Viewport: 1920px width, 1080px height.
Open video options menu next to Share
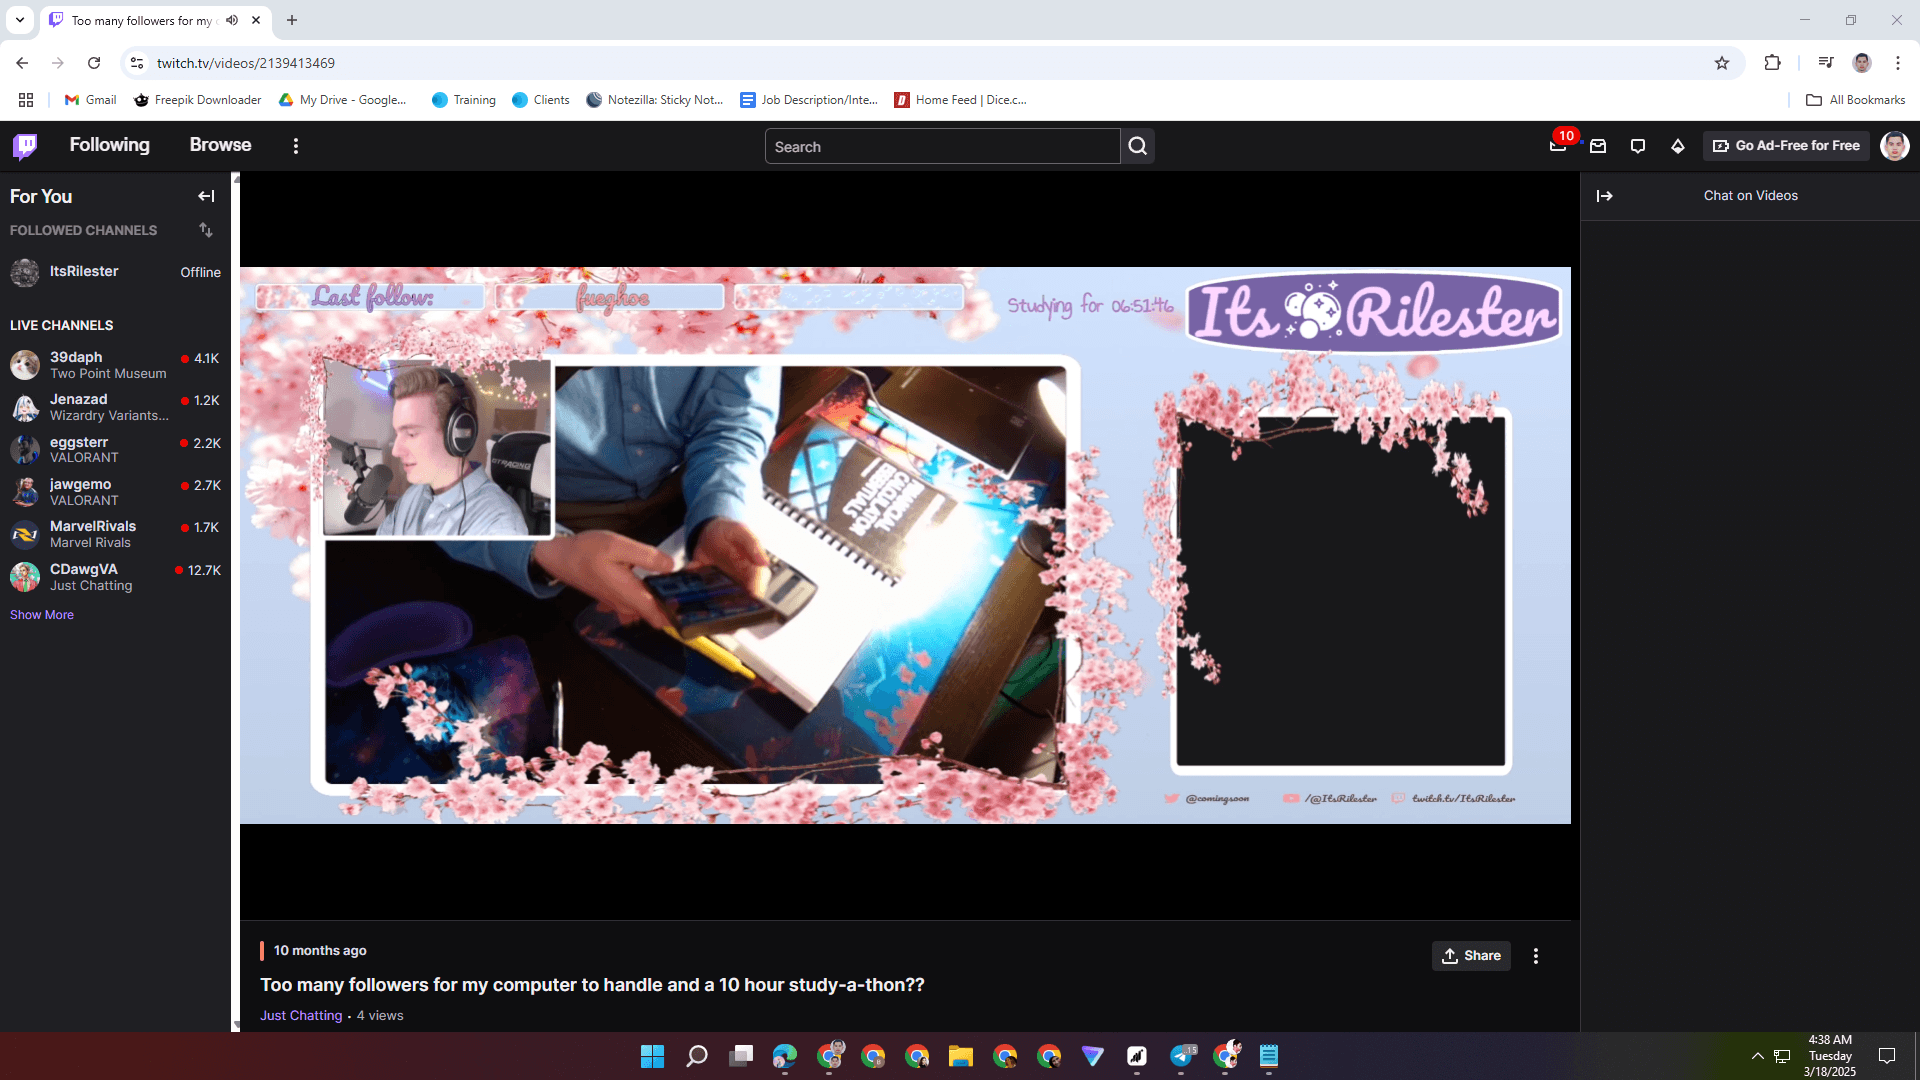(x=1536, y=956)
